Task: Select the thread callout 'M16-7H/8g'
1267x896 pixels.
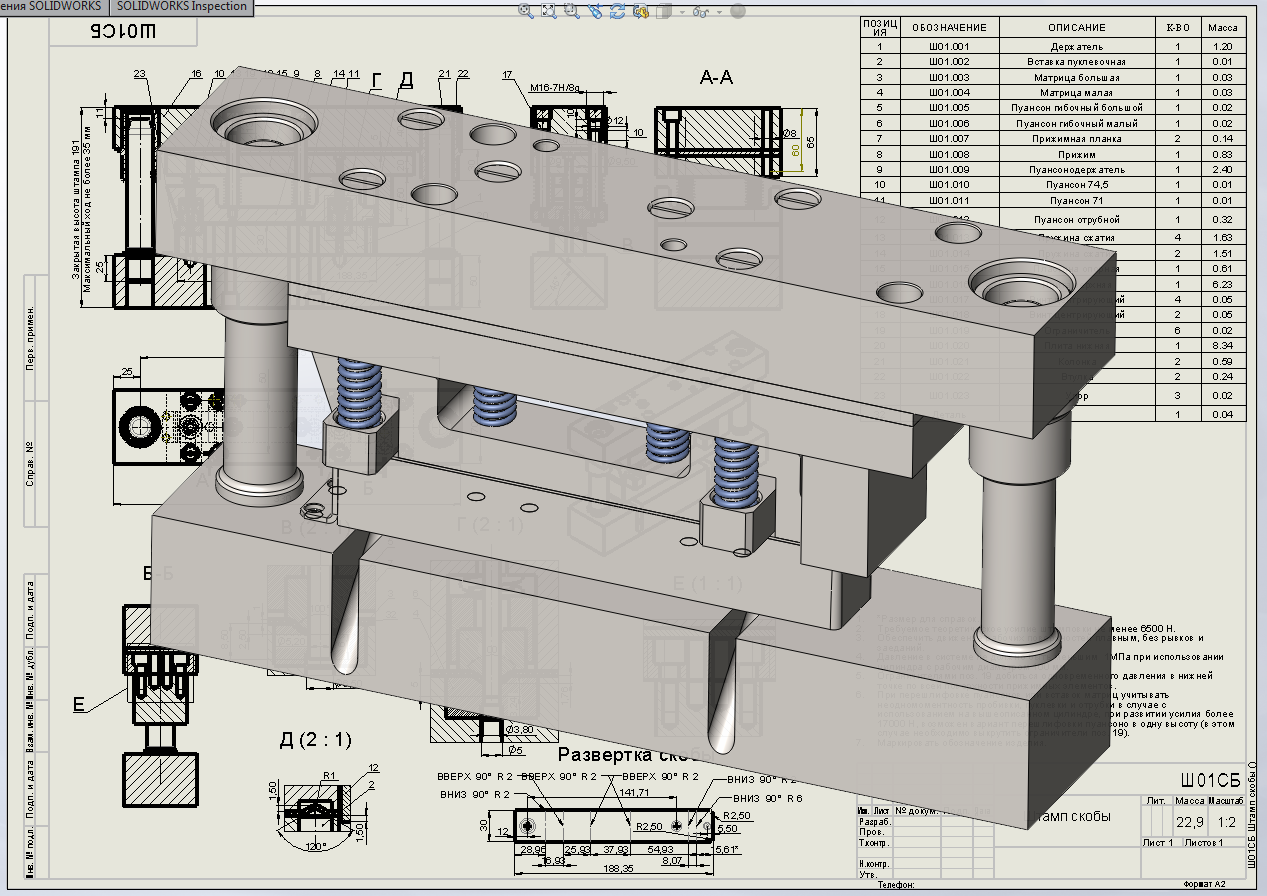Action: (x=554, y=88)
